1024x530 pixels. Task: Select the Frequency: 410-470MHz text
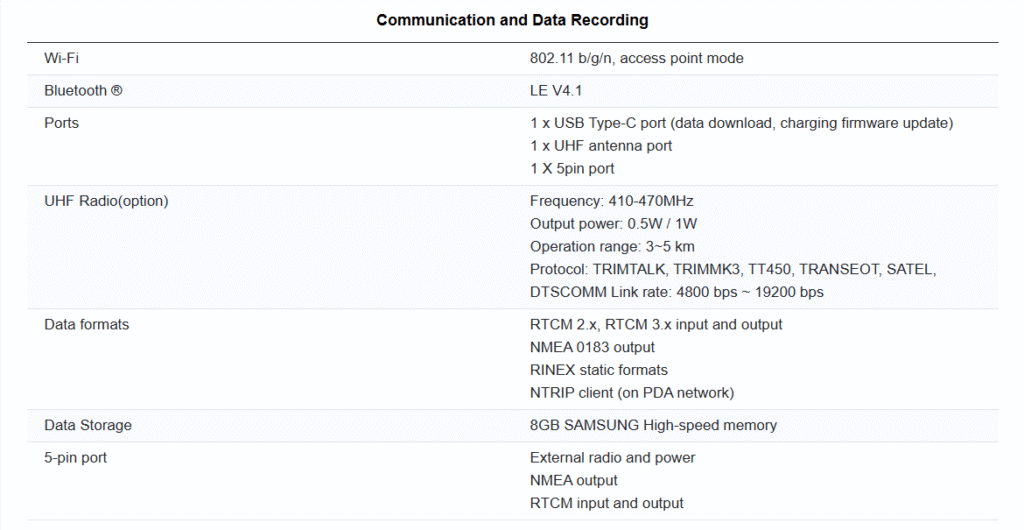(x=611, y=201)
